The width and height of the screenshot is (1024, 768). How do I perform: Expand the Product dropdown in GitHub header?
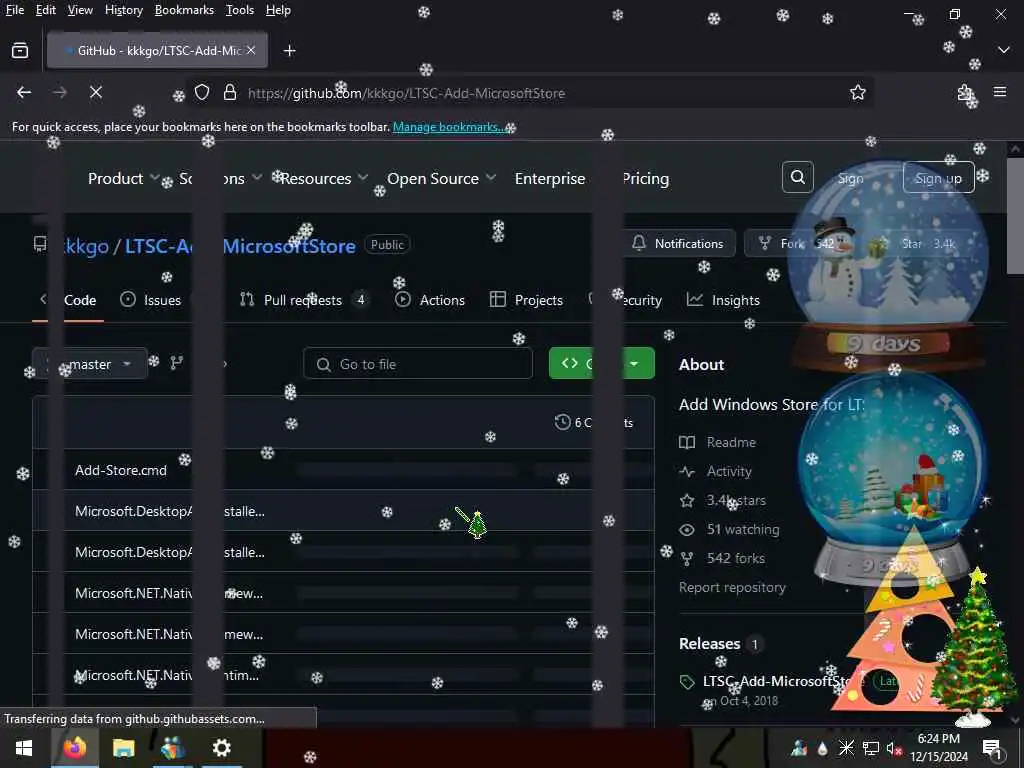pos(123,178)
